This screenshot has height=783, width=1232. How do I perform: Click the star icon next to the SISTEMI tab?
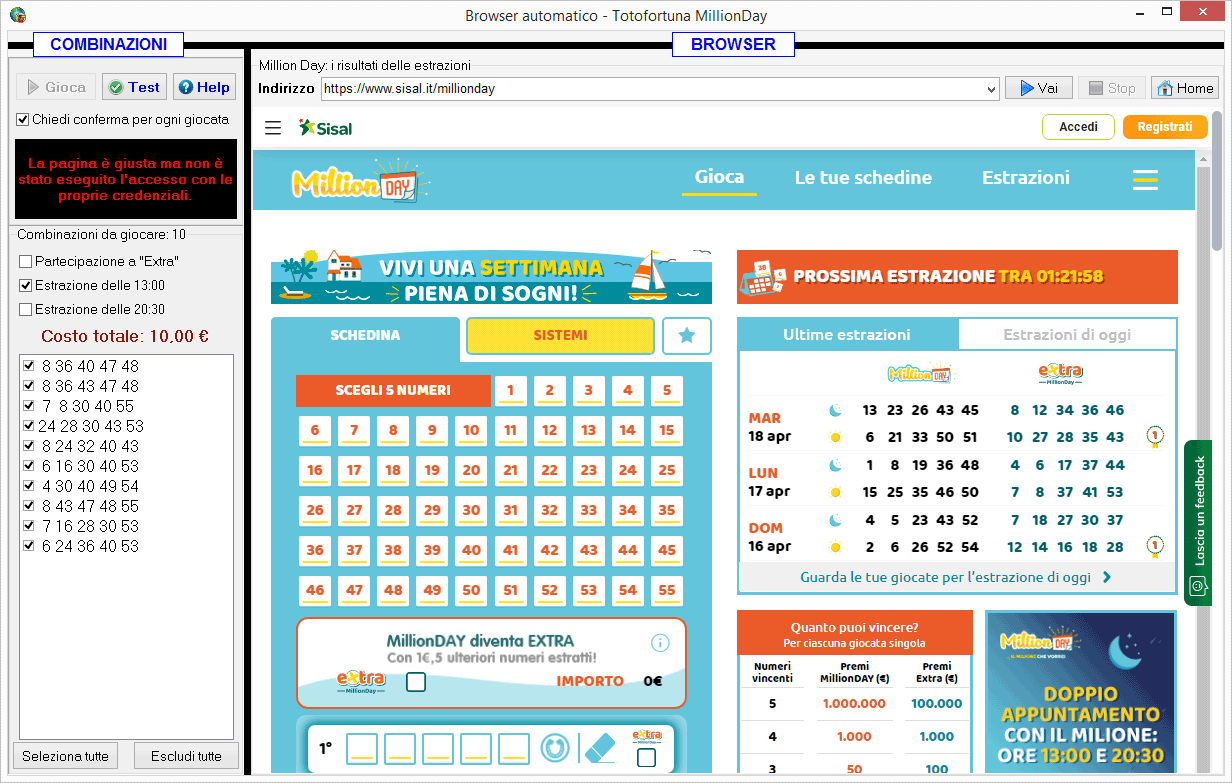tap(687, 336)
